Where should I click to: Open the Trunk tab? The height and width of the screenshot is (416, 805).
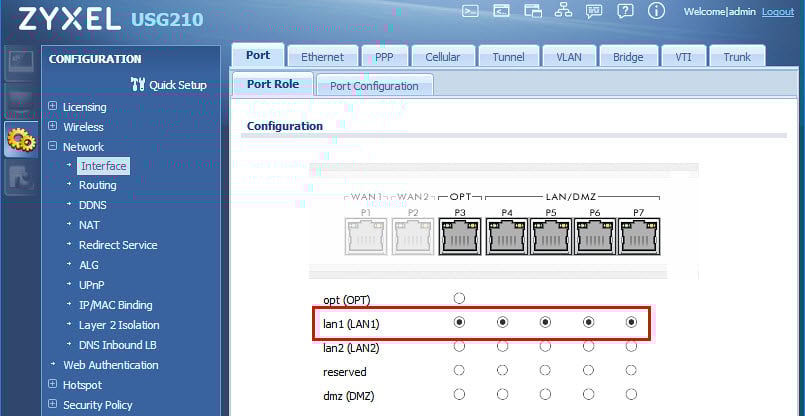coord(737,56)
